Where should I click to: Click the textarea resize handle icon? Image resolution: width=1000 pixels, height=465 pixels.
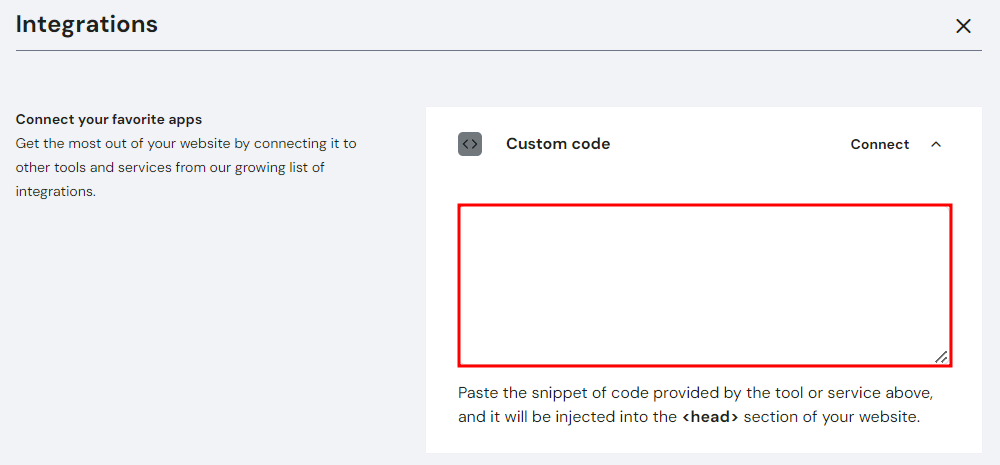click(x=941, y=357)
